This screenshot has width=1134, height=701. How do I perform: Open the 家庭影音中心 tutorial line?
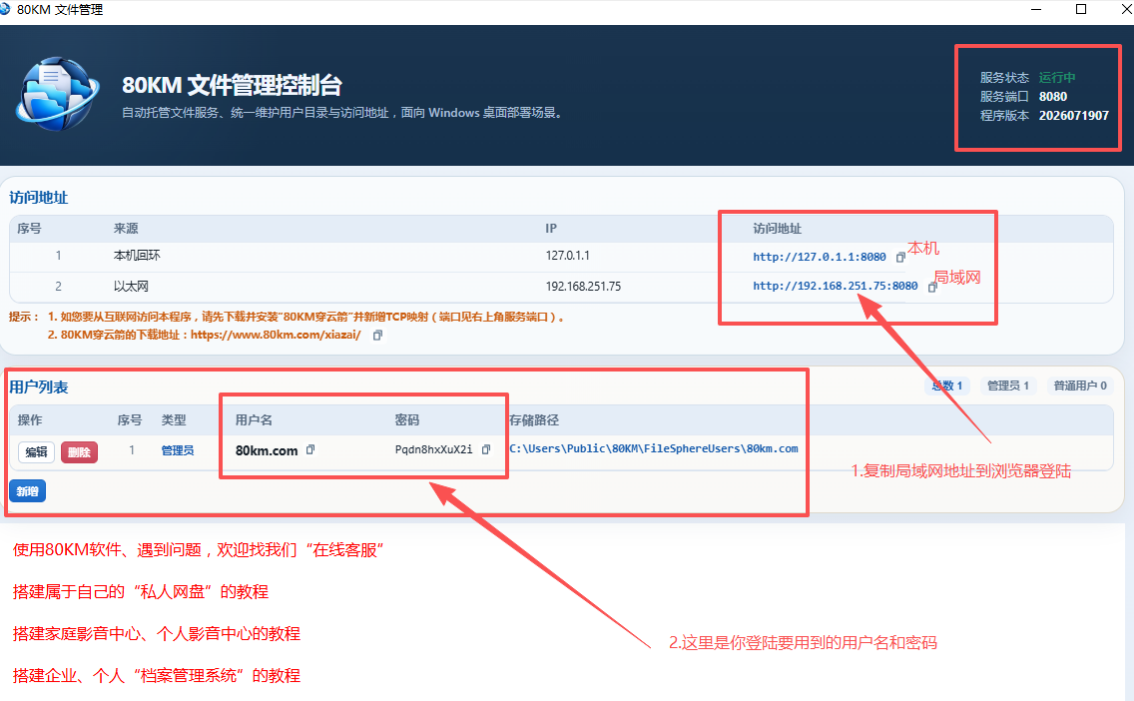[156, 634]
